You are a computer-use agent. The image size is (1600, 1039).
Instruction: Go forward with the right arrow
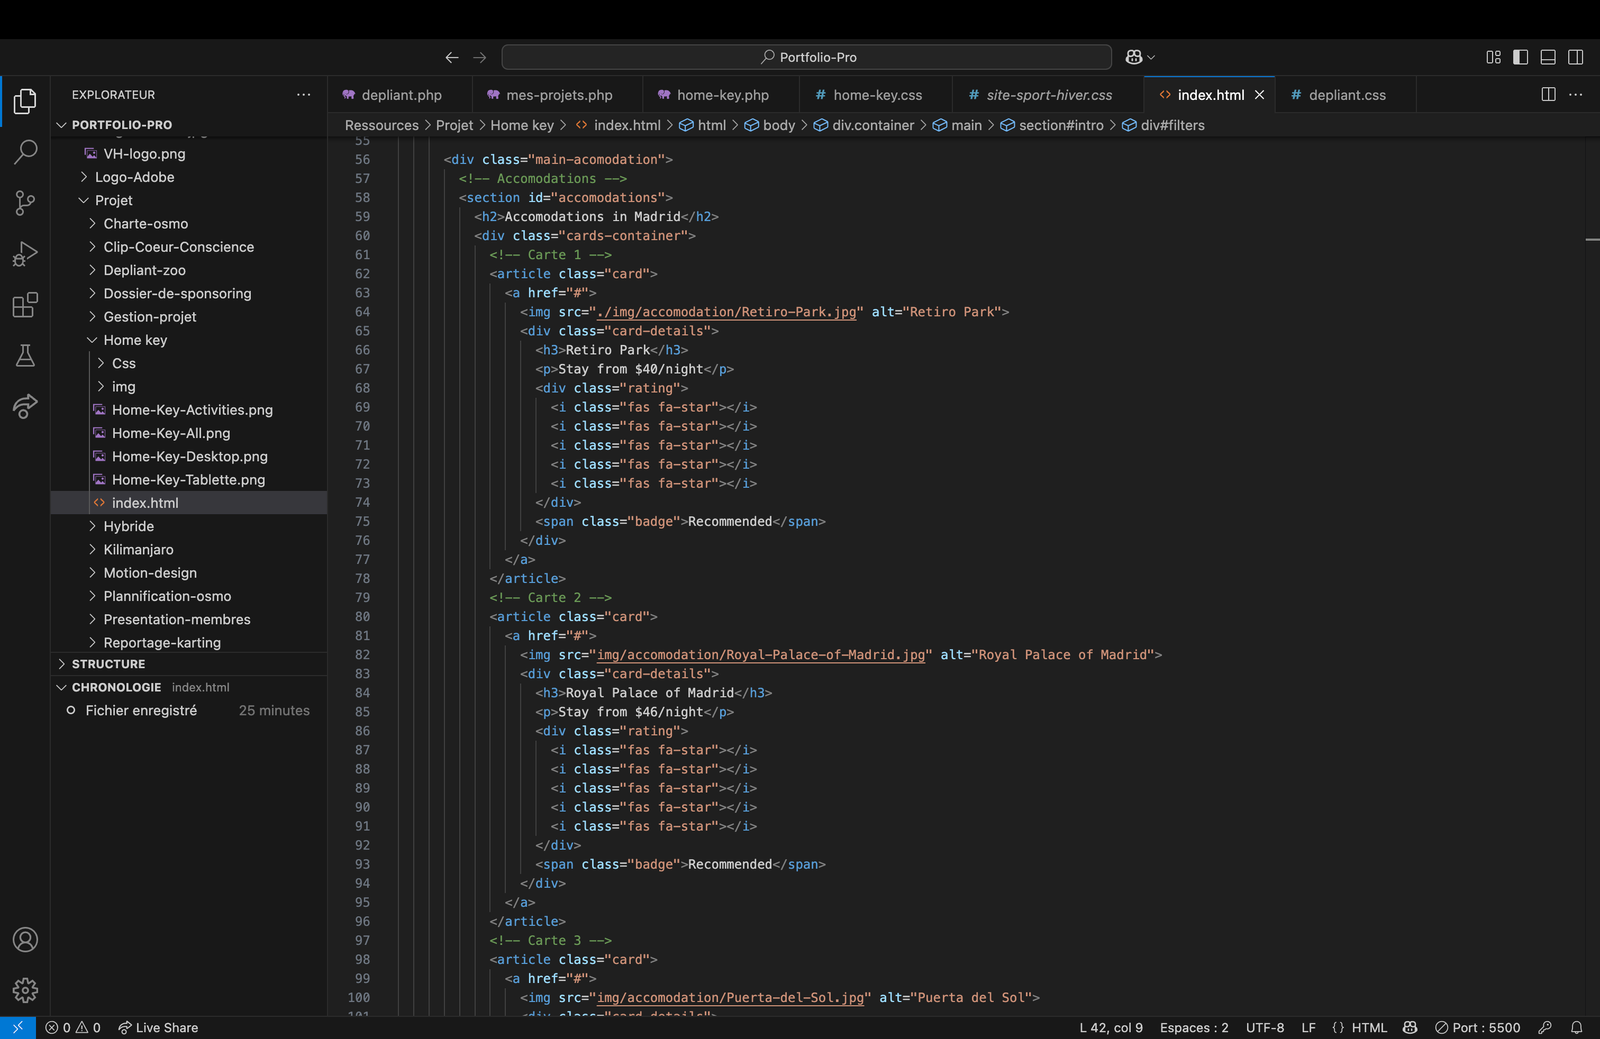click(x=480, y=57)
